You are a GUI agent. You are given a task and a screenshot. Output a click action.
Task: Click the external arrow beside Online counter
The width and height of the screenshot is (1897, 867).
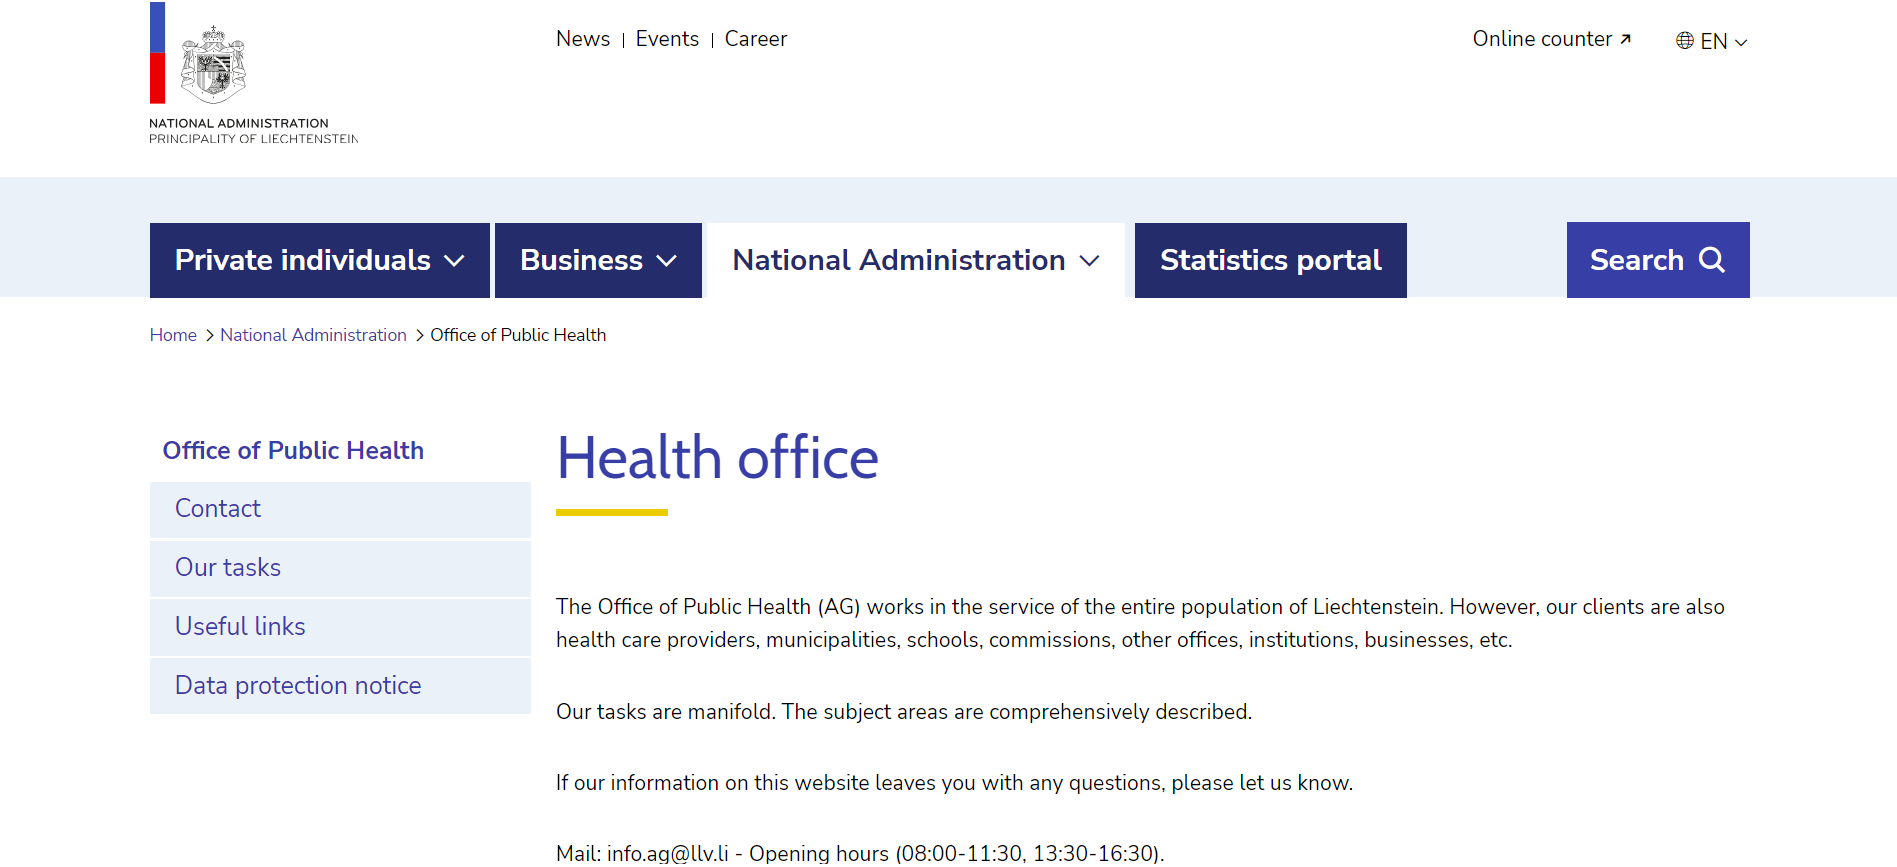tap(1626, 39)
